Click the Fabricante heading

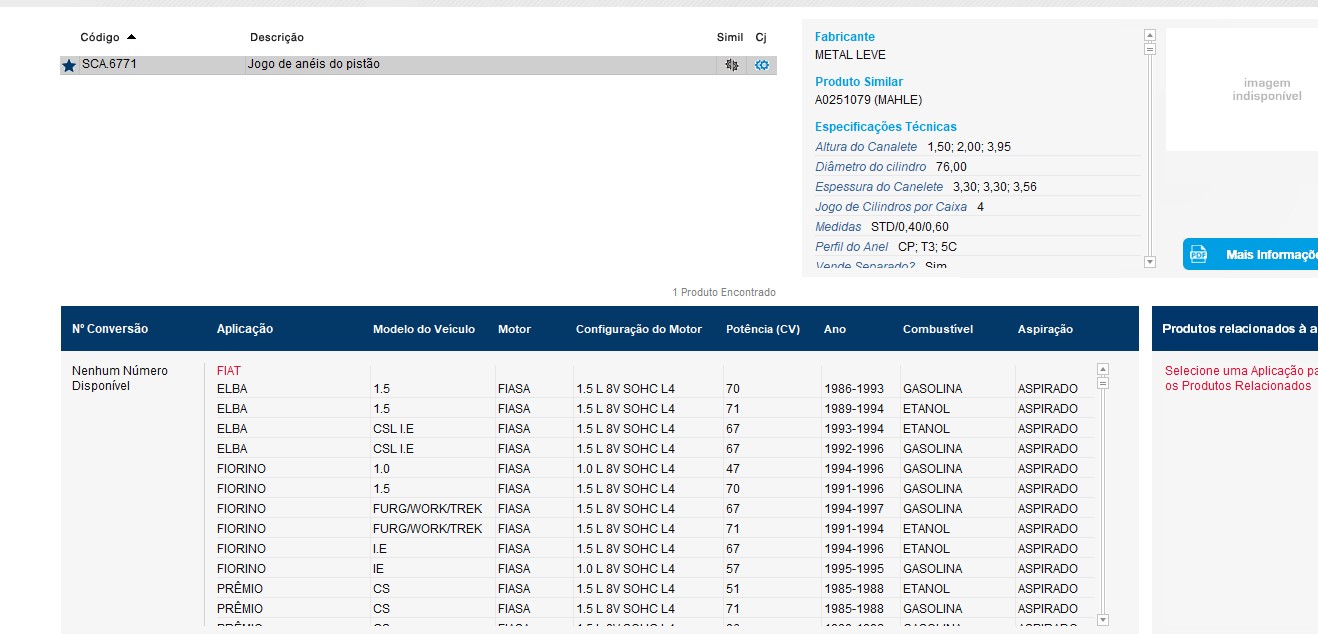coord(845,37)
